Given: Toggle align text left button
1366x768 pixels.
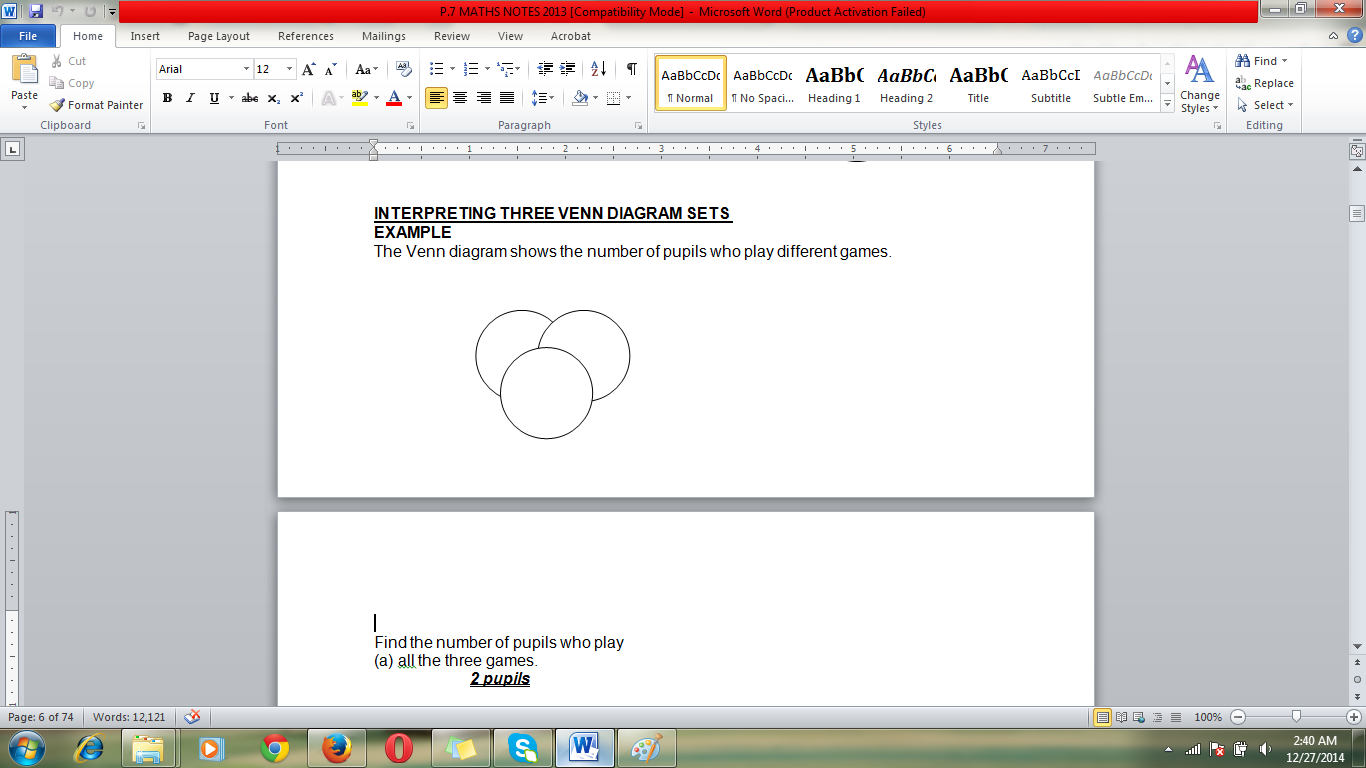Looking at the screenshot, I should coord(436,98).
